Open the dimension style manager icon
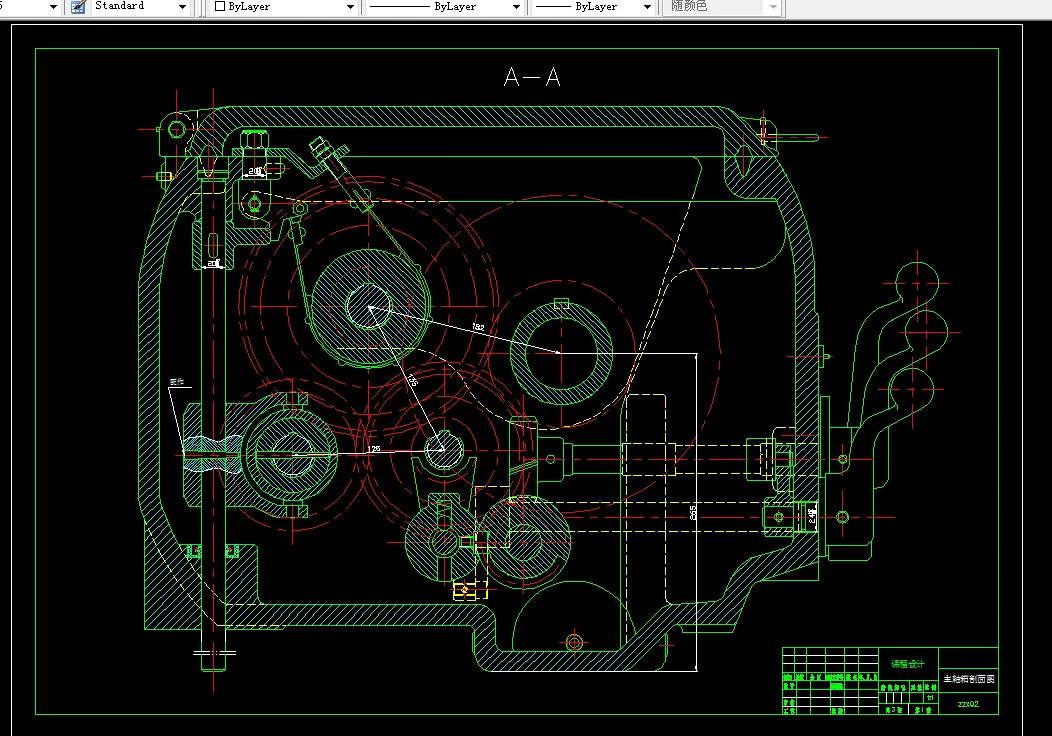 78,7
